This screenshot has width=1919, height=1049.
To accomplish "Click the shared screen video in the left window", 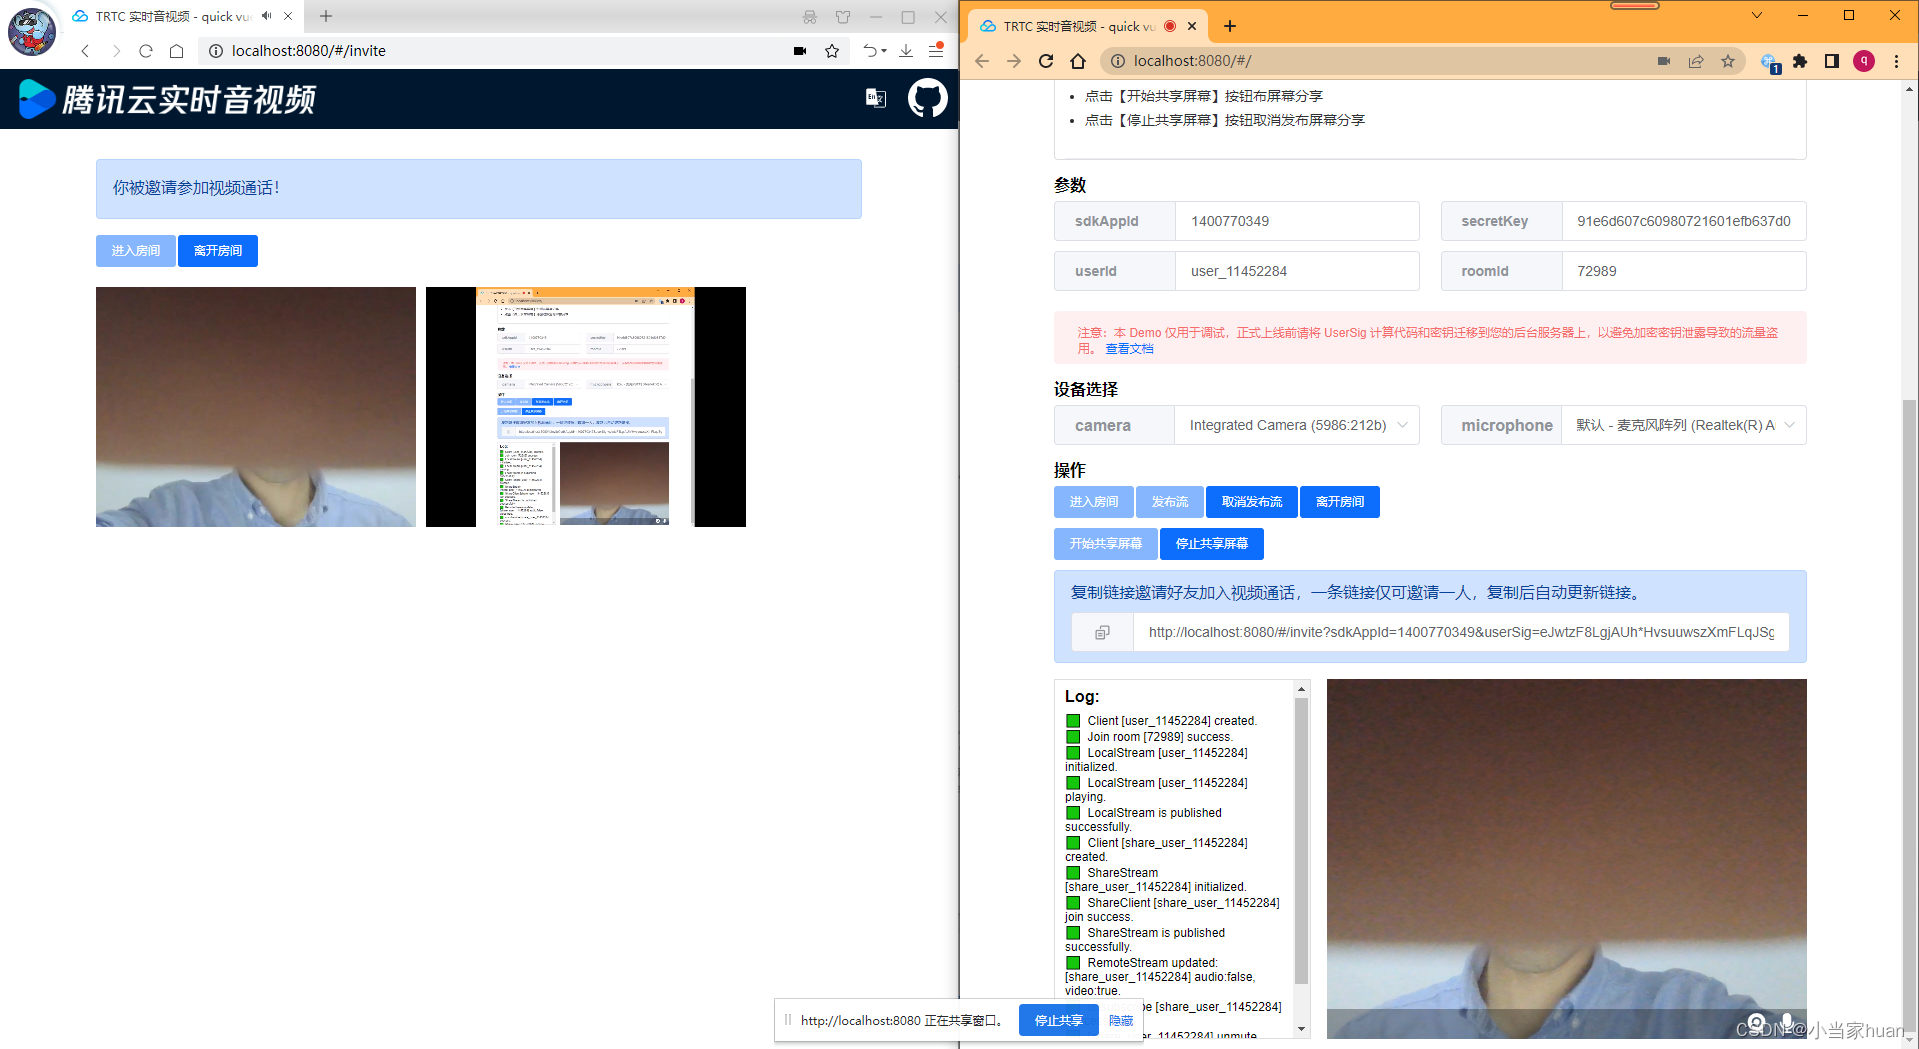I will [586, 407].
